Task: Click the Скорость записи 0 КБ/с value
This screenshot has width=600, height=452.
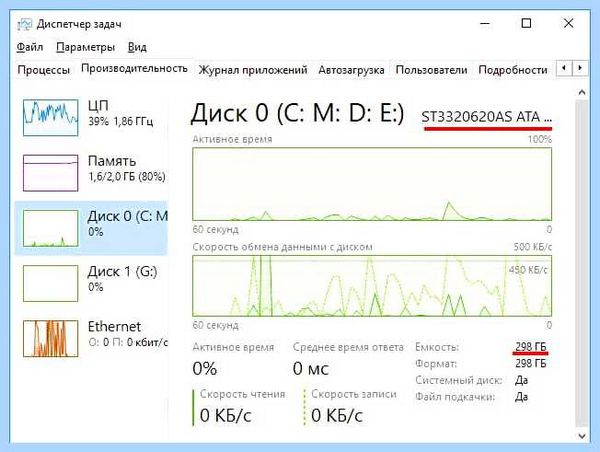Action: [337, 416]
